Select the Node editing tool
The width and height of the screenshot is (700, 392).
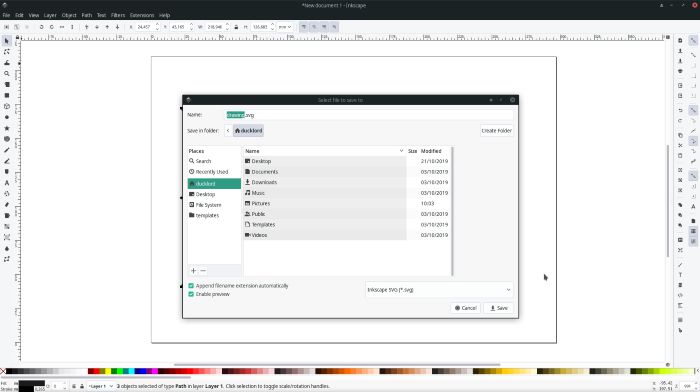tap(7, 52)
